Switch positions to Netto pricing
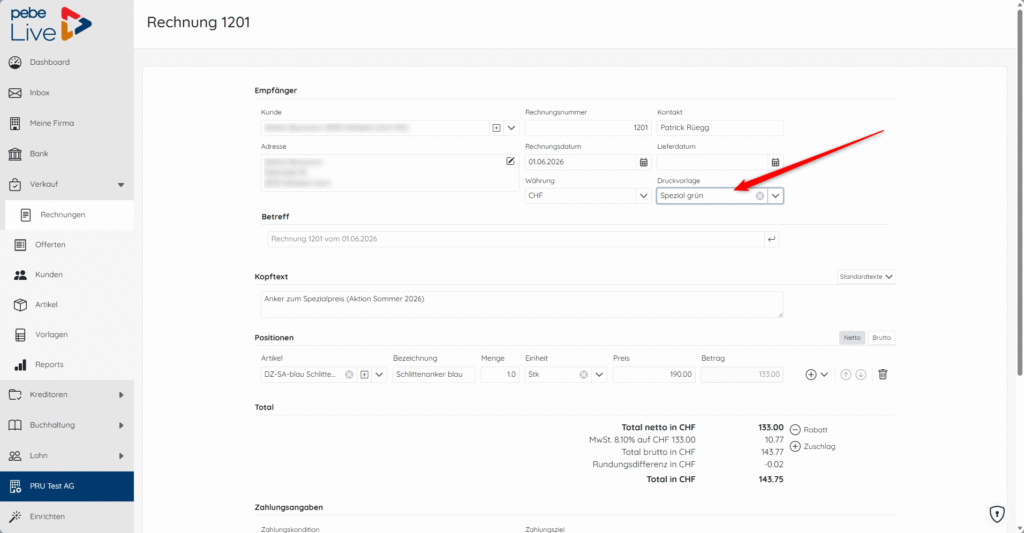The image size is (1024, 533). (x=852, y=338)
